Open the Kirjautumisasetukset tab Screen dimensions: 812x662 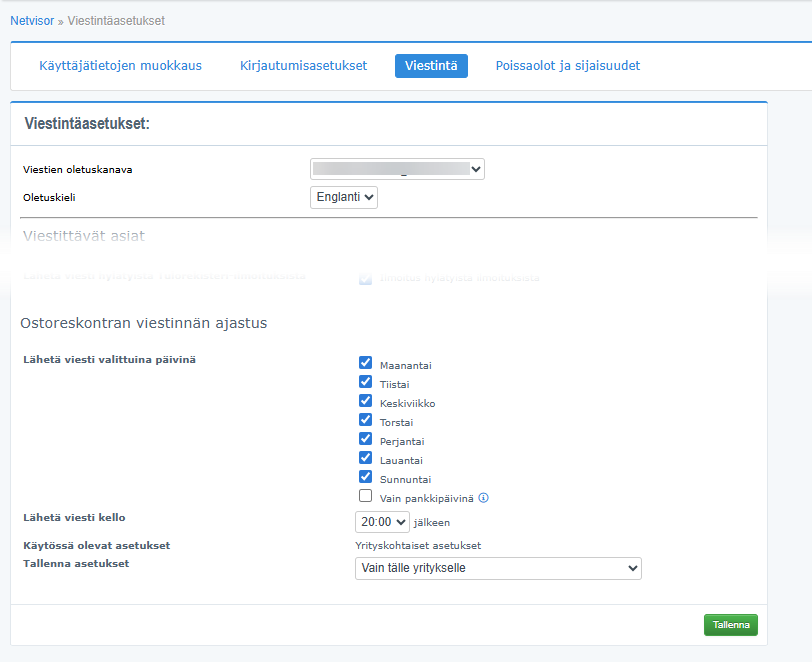tap(303, 66)
